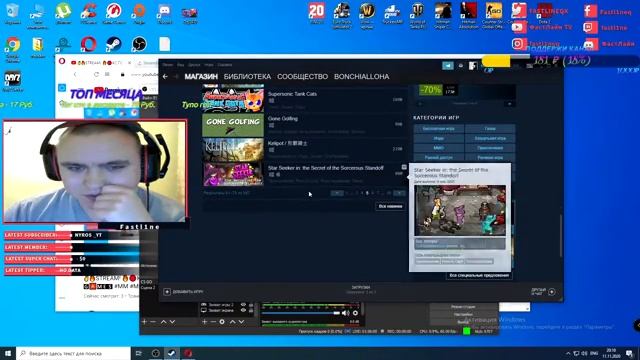Screen dimensions: 640x360
Task: Open Steam desktop shortcut icon
Action: point(113,44)
